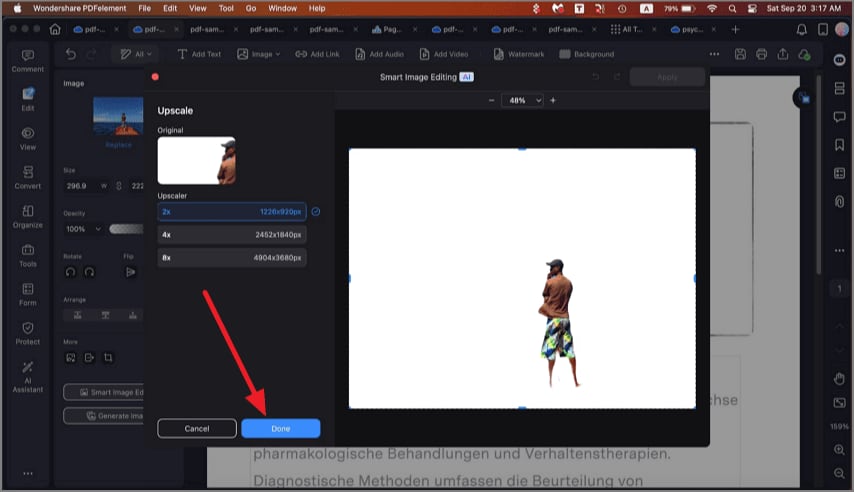The width and height of the screenshot is (854, 492).
Task: Click the Share icon in toolbar
Action: tap(783, 54)
